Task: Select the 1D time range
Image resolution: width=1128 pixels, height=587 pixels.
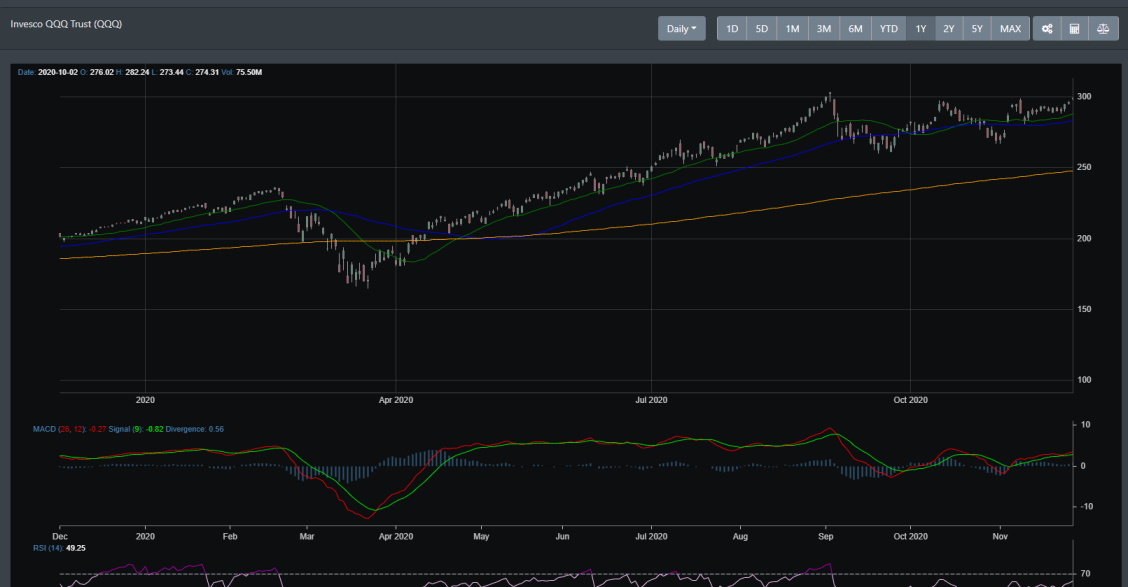Action: pos(732,29)
